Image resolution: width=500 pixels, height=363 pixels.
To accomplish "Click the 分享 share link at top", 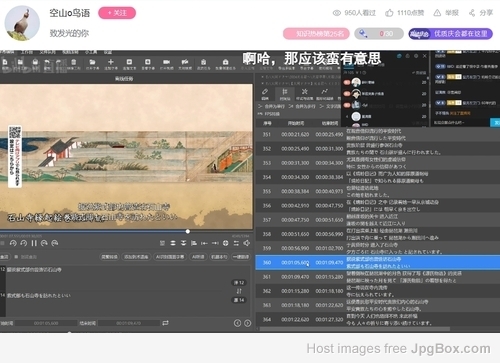I will tap(481, 13).
